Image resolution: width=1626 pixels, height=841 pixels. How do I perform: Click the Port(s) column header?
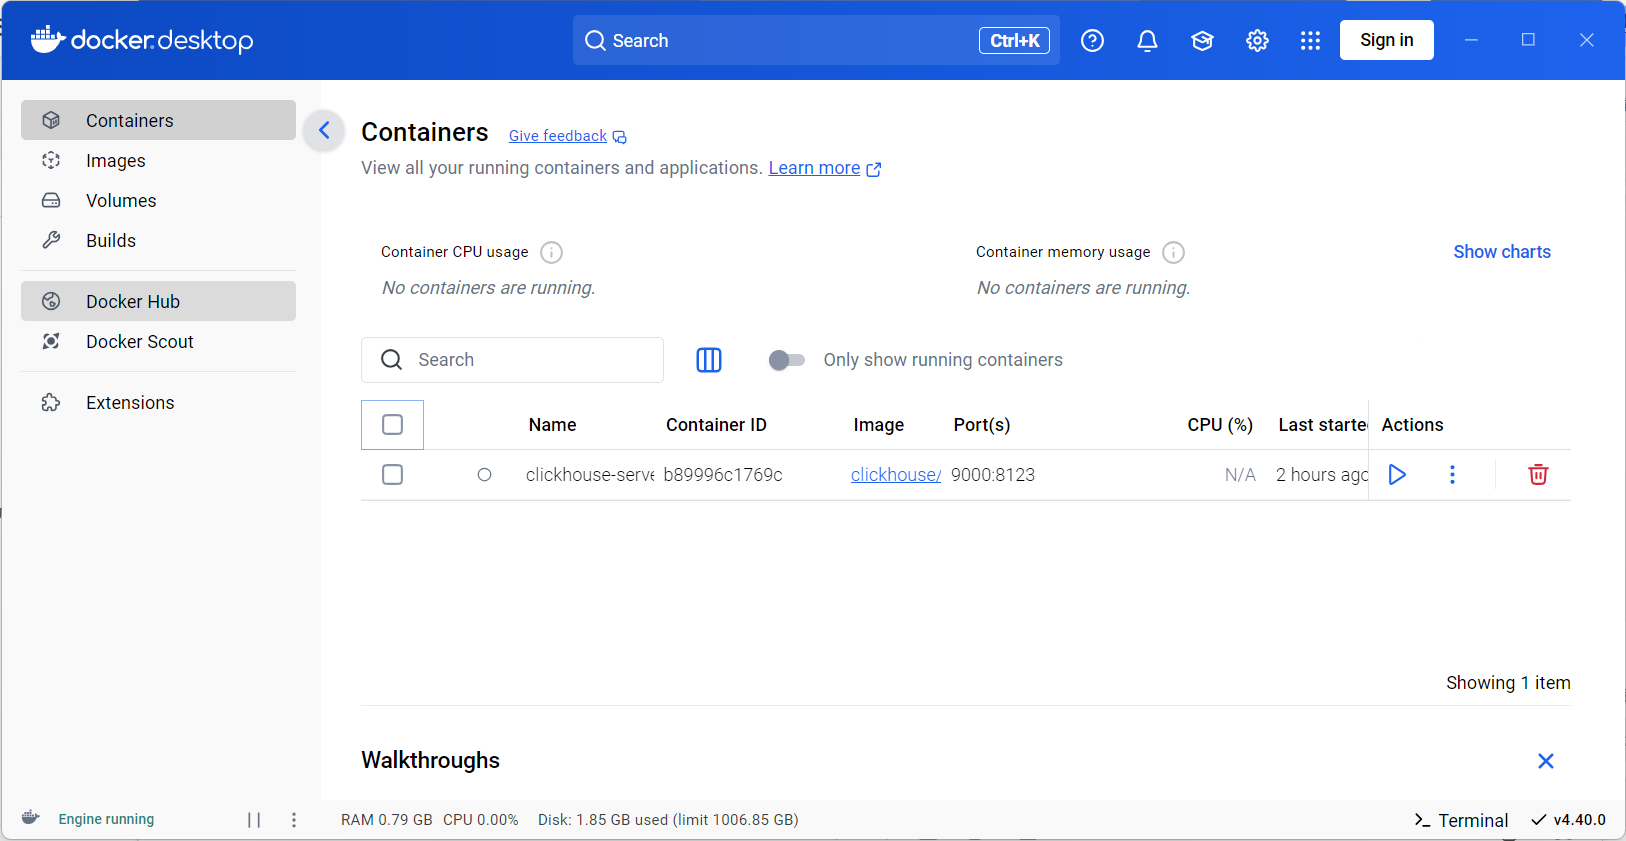tap(982, 425)
